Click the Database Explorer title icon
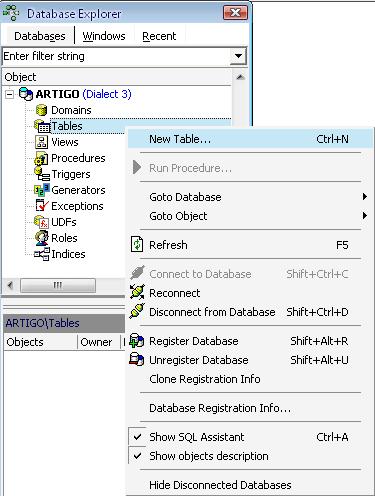Viewport: 375px width, 496px height. pyautogui.click(x=11, y=13)
